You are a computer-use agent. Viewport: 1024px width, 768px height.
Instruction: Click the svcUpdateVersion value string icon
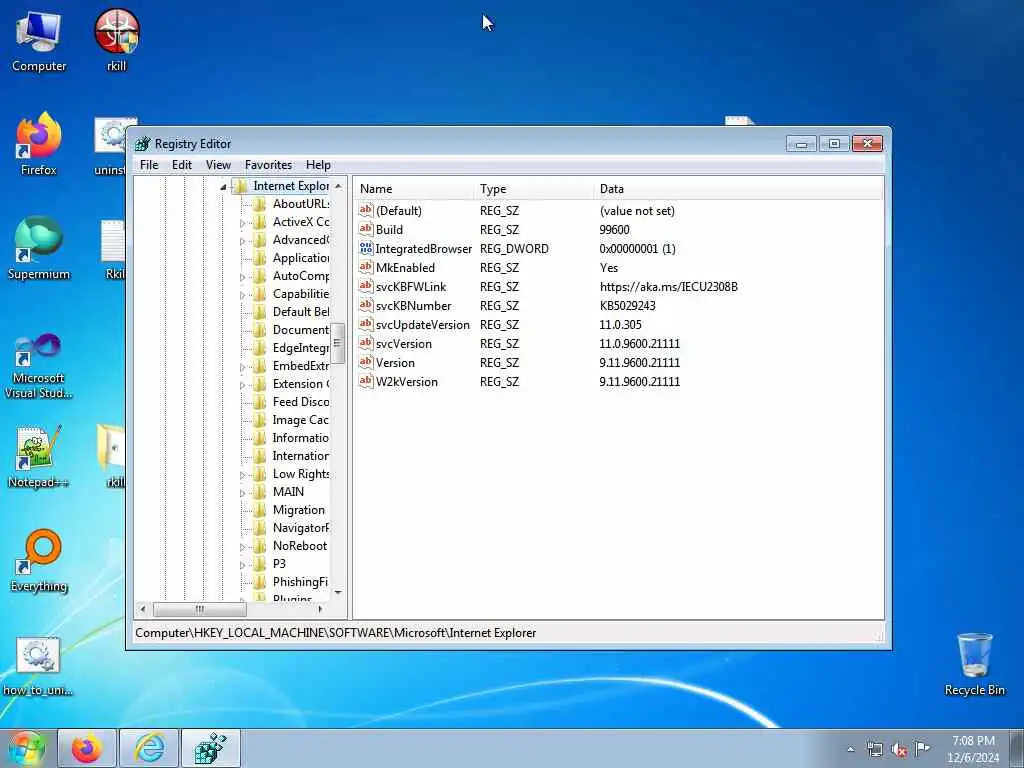click(x=366, y=324)
